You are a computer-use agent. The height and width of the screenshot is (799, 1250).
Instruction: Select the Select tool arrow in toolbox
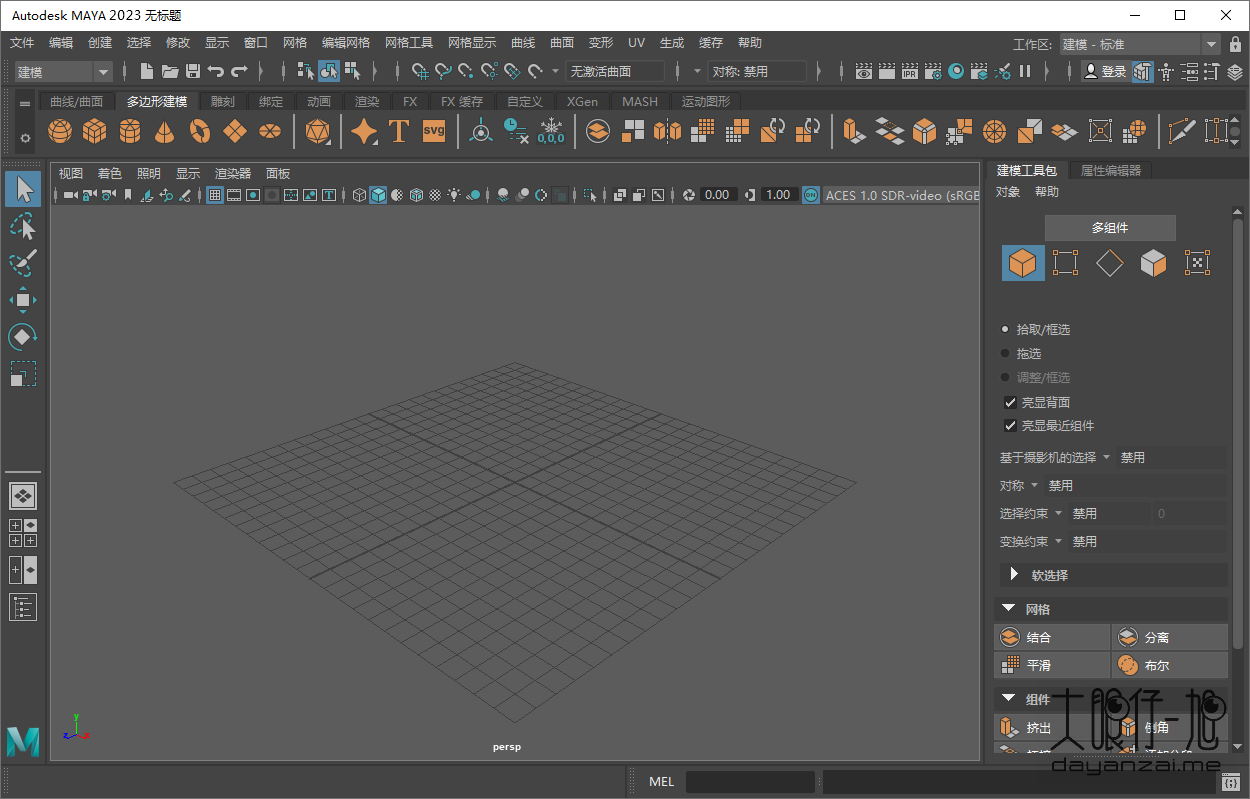[x=24, y=189]
